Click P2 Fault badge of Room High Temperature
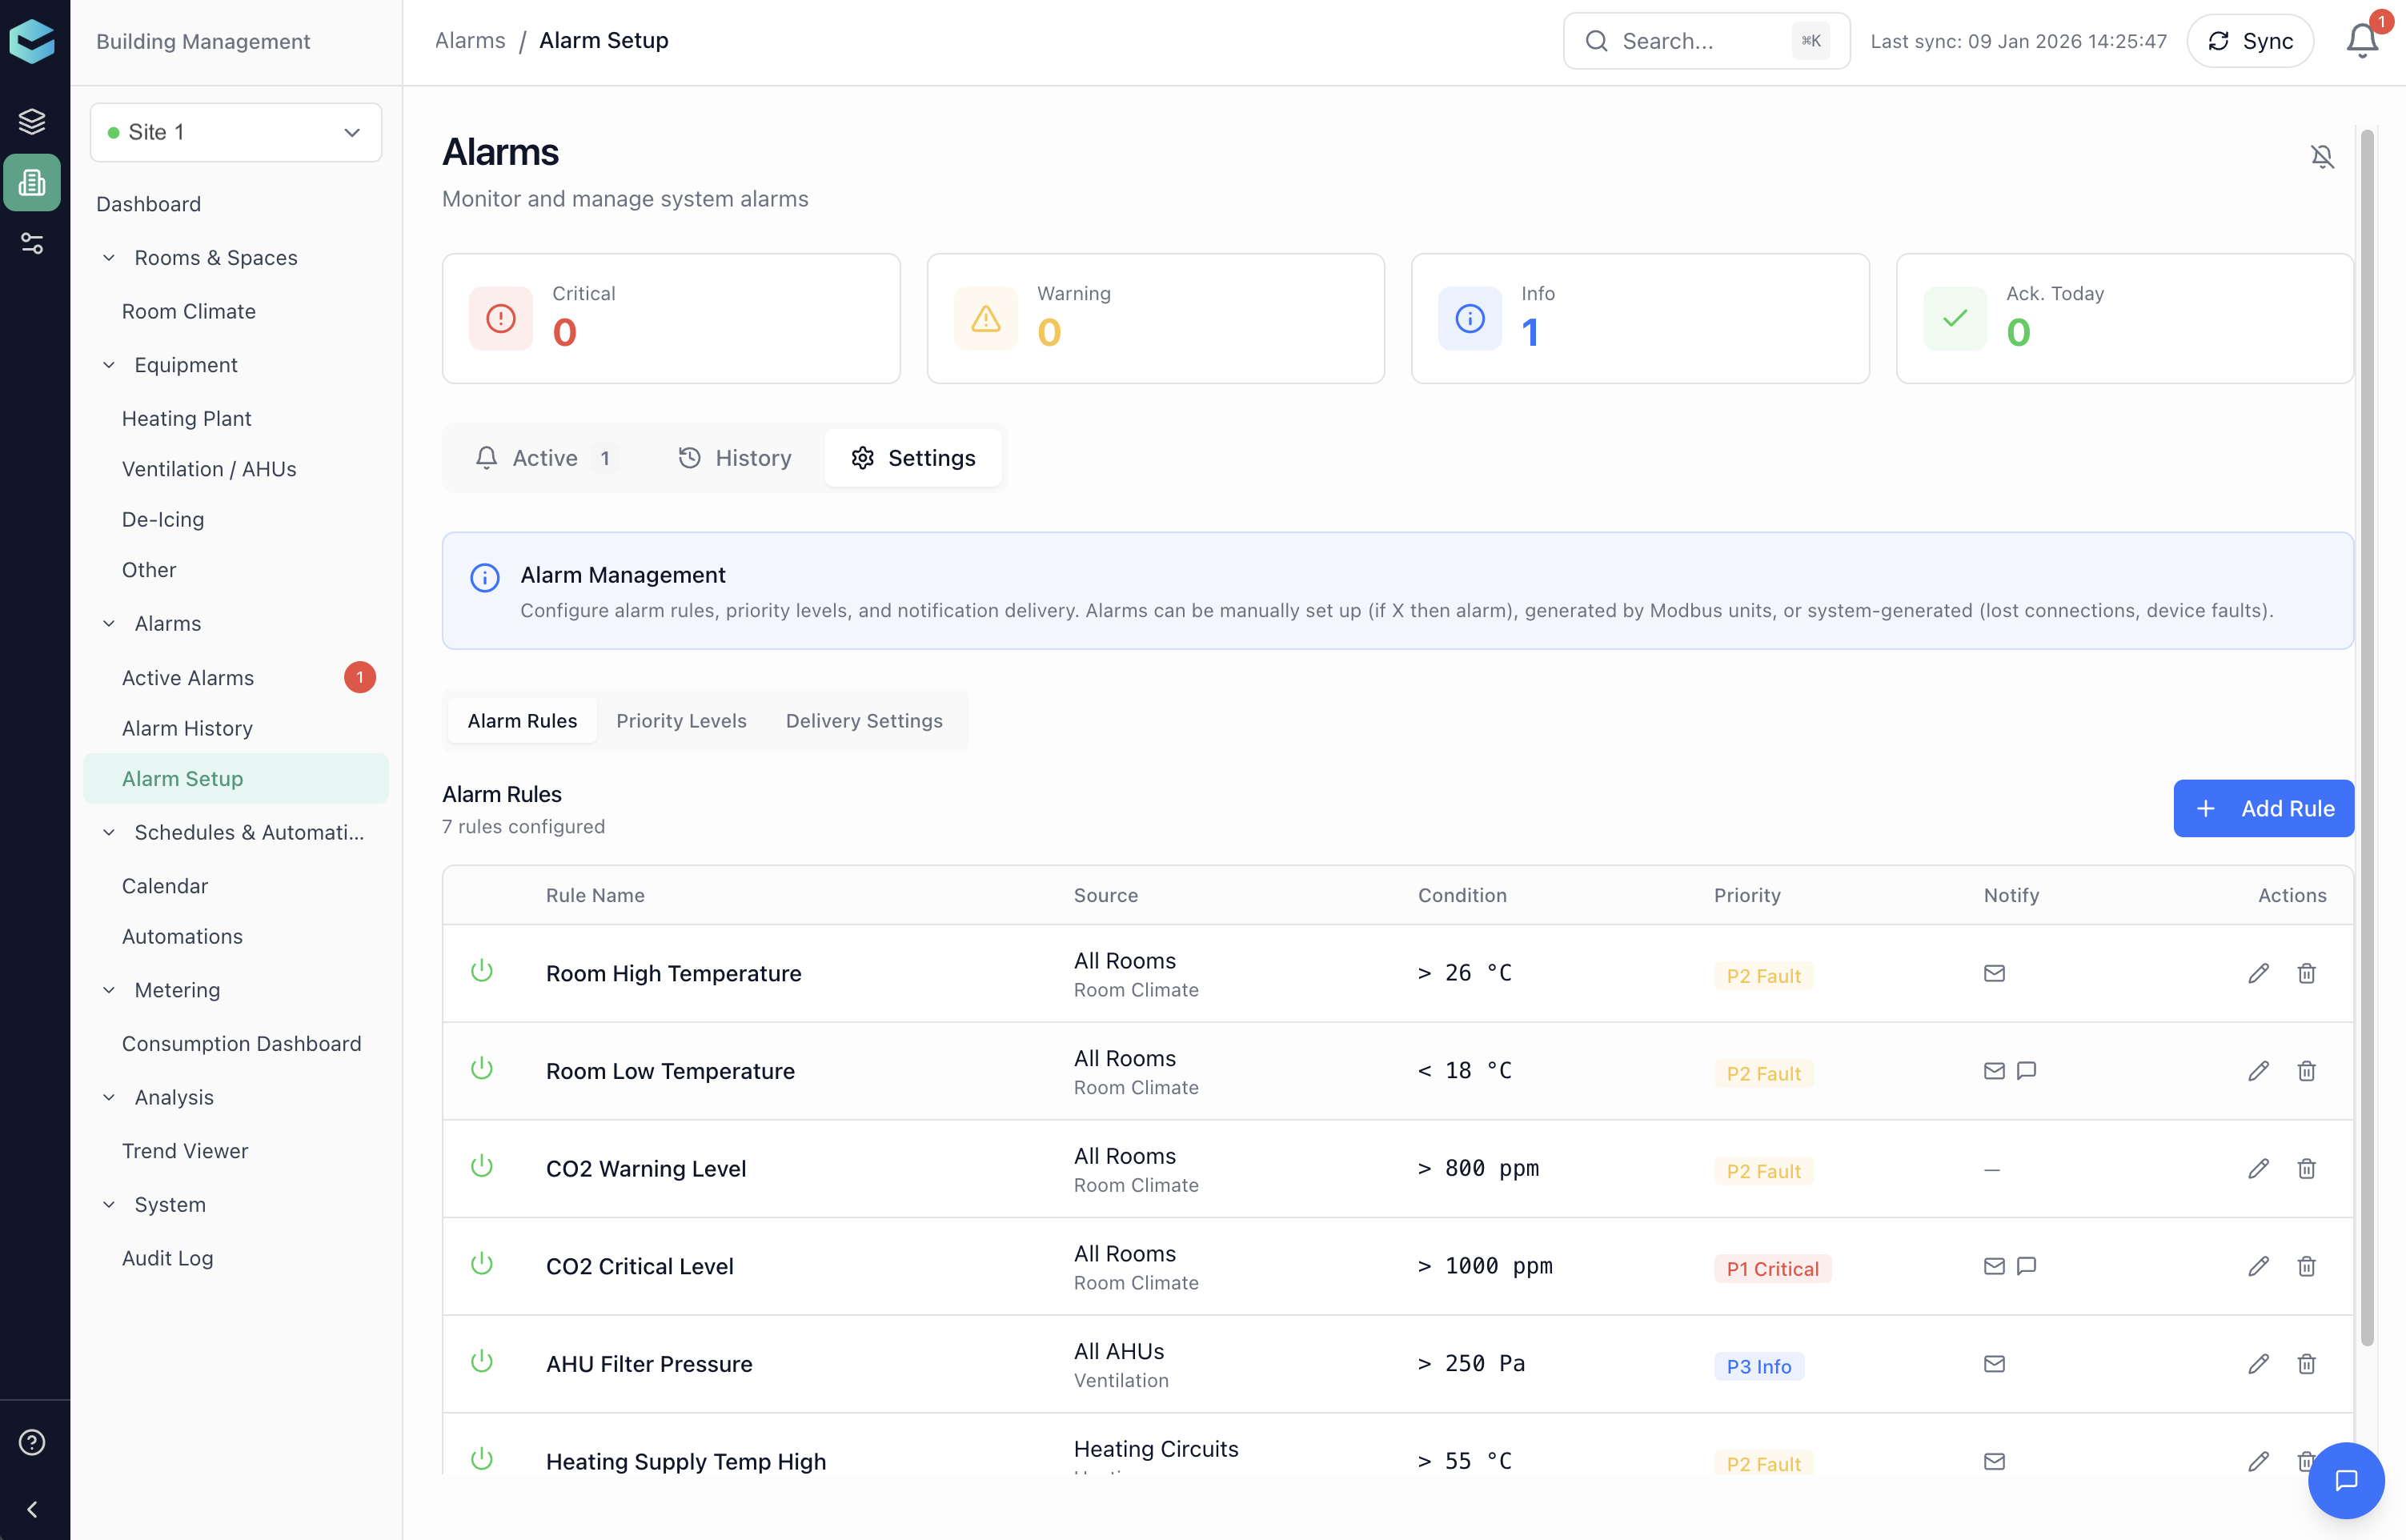The image size is (2406, 1540). (1763, 975)
